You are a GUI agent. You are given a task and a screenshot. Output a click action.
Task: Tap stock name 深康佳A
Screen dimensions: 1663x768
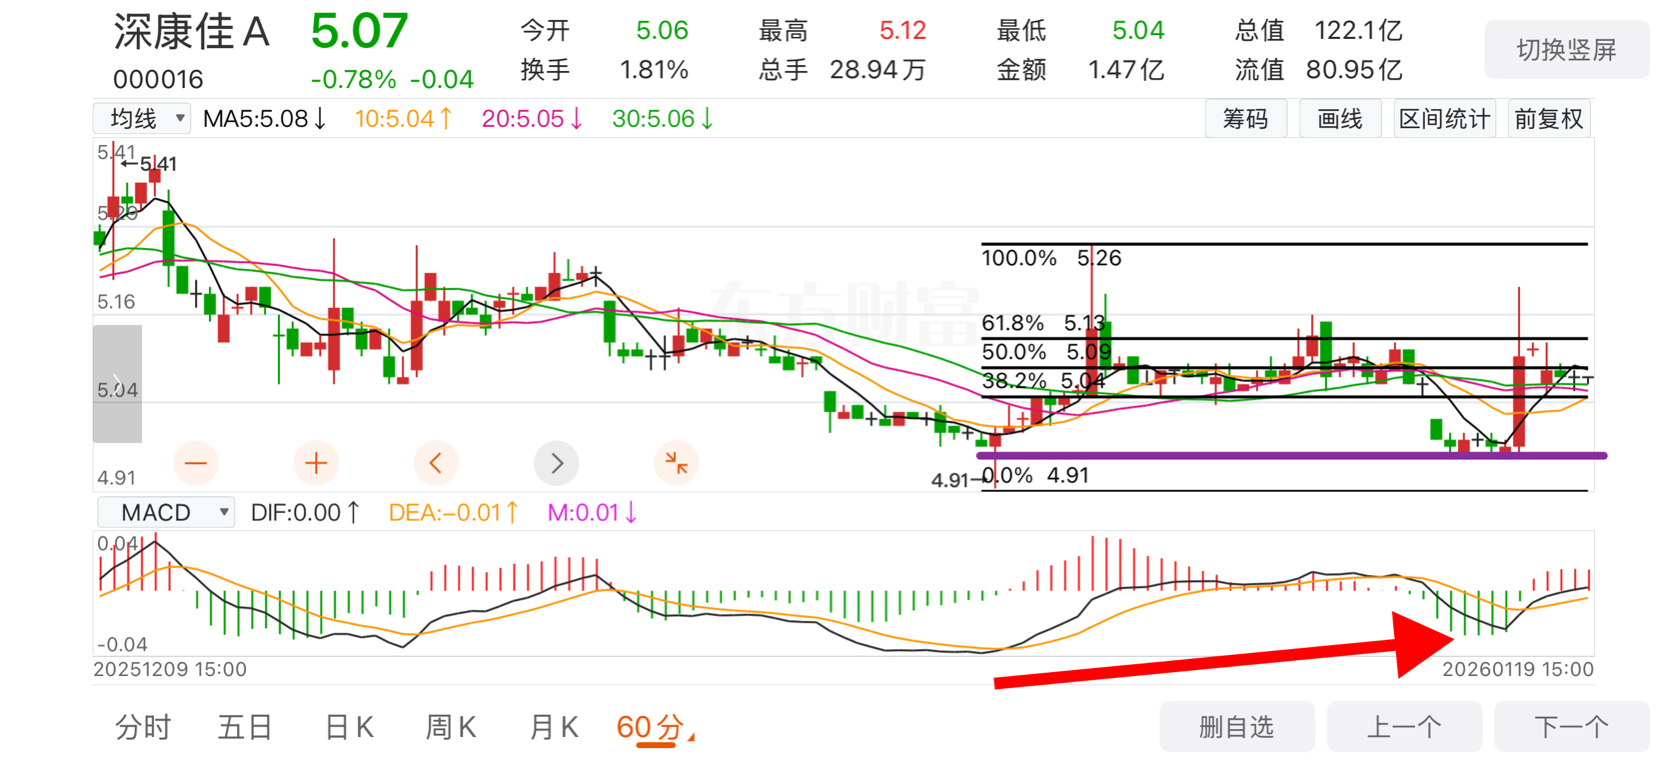pos(192,32)
